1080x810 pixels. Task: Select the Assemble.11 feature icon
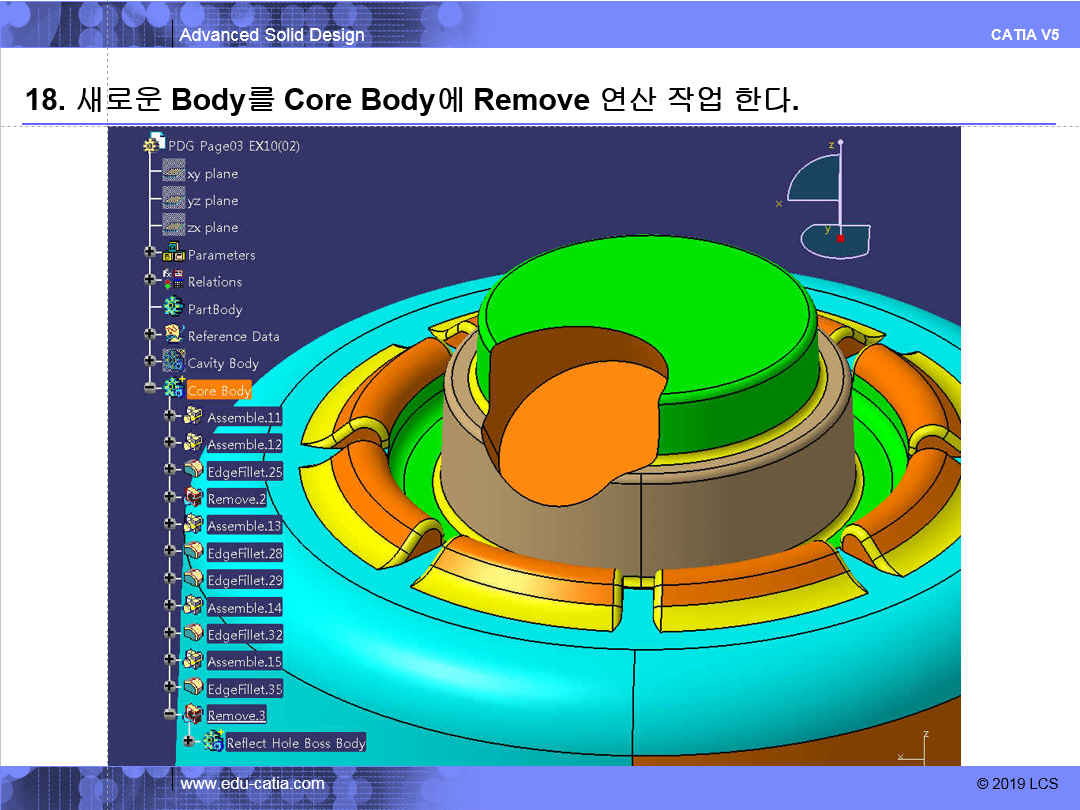pyautogui.click(x=193, y=416)
